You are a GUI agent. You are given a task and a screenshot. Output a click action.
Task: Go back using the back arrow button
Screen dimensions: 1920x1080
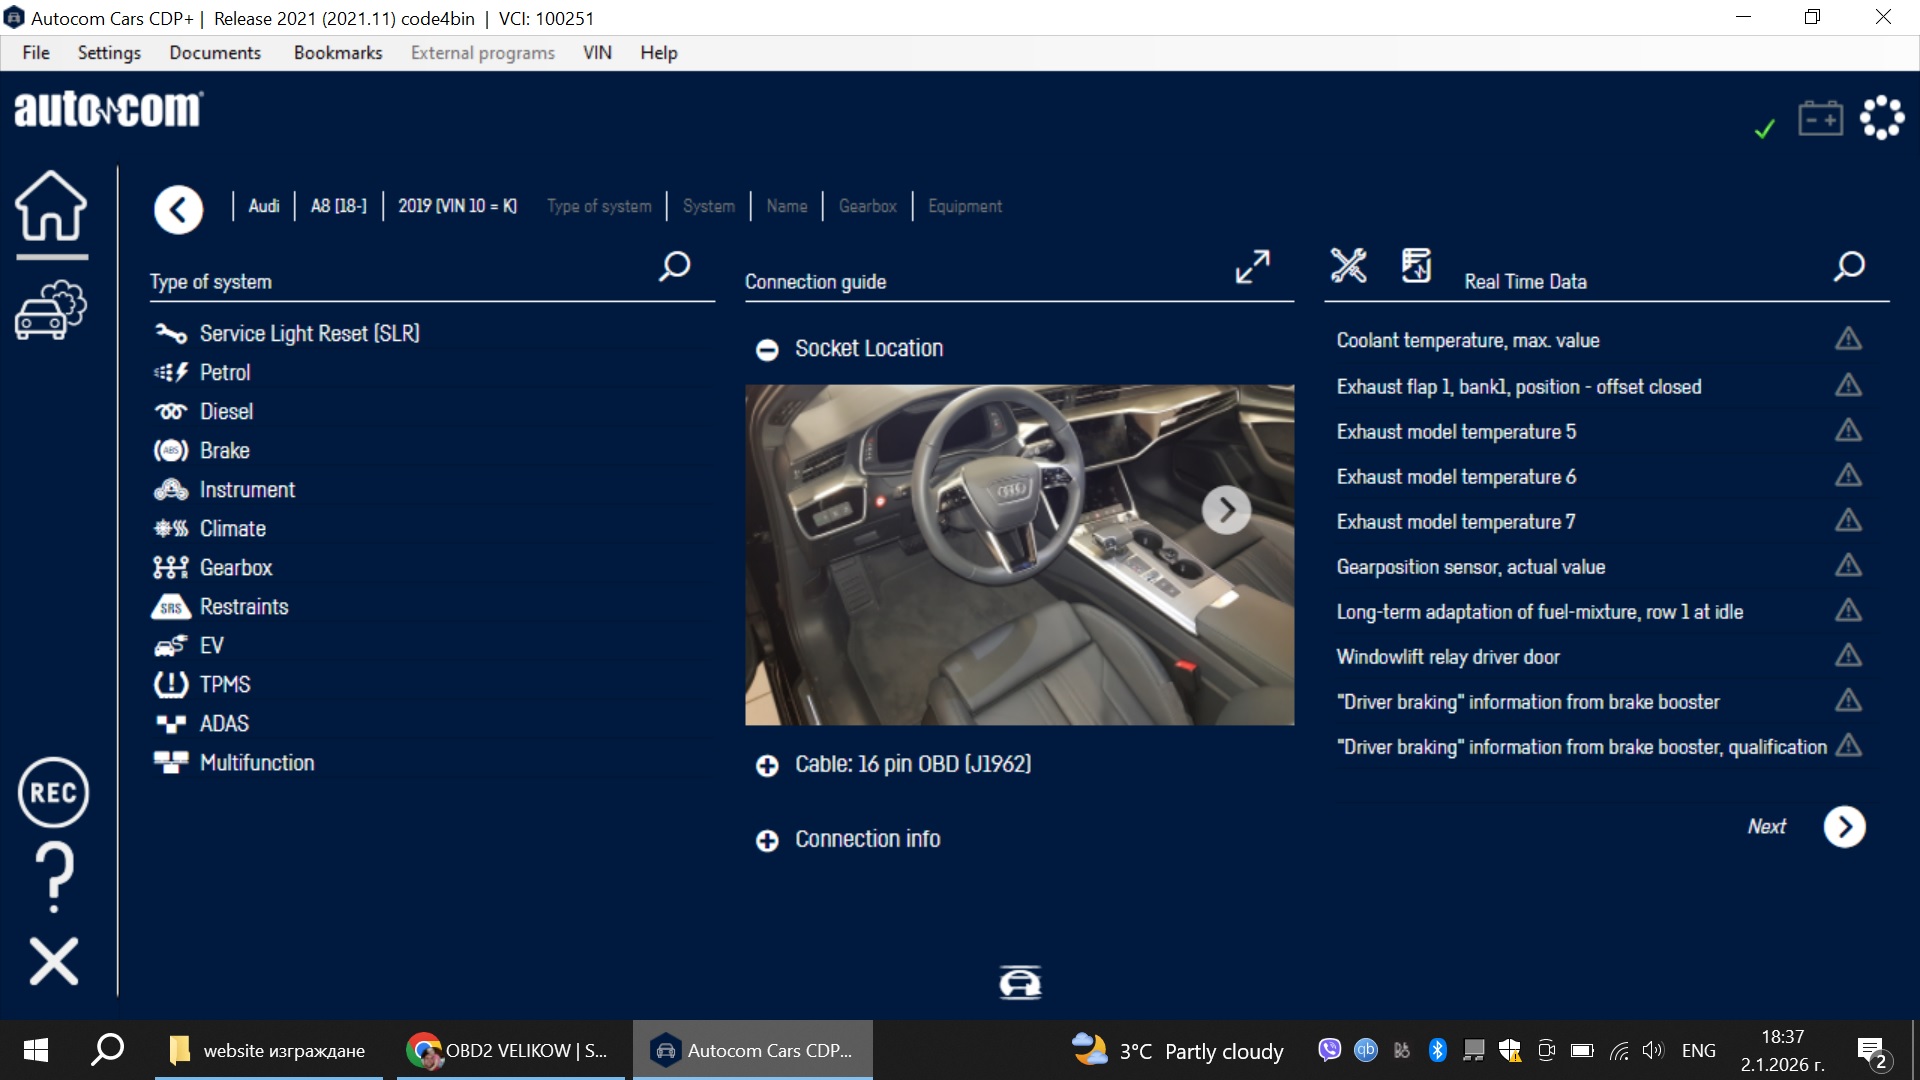click(178, 210)
